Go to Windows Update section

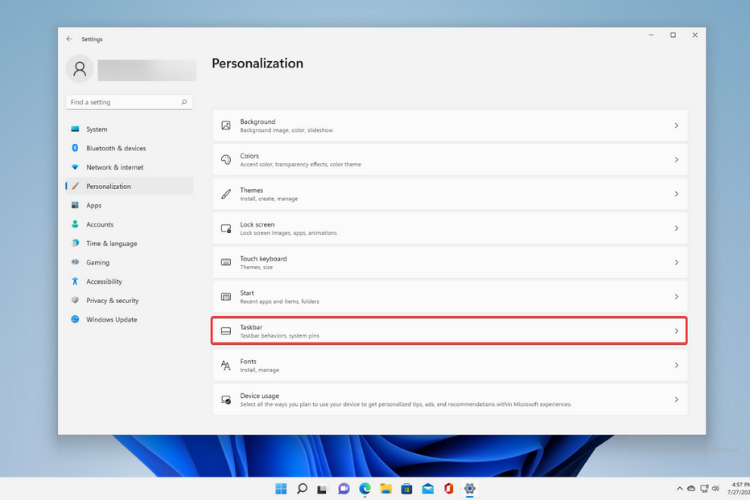tap(111, 319)
